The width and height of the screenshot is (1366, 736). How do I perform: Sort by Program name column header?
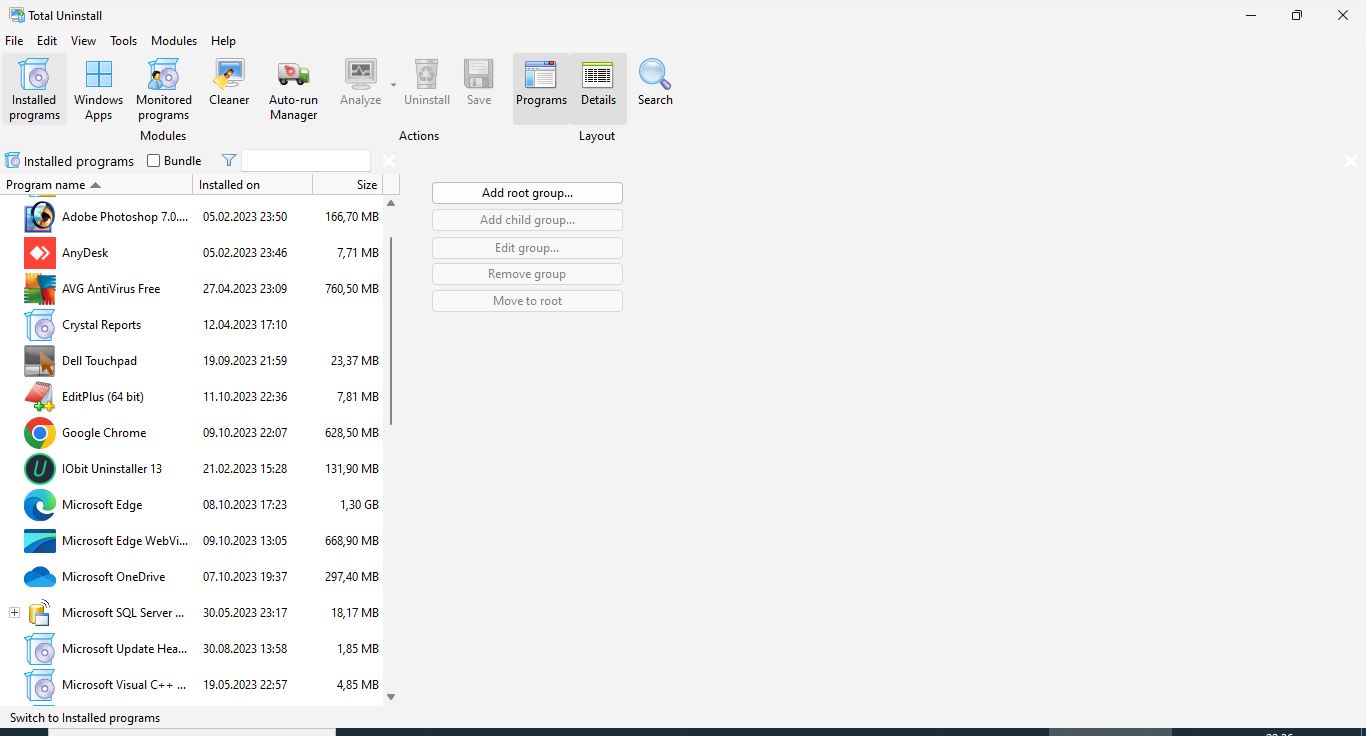[96, 185]
